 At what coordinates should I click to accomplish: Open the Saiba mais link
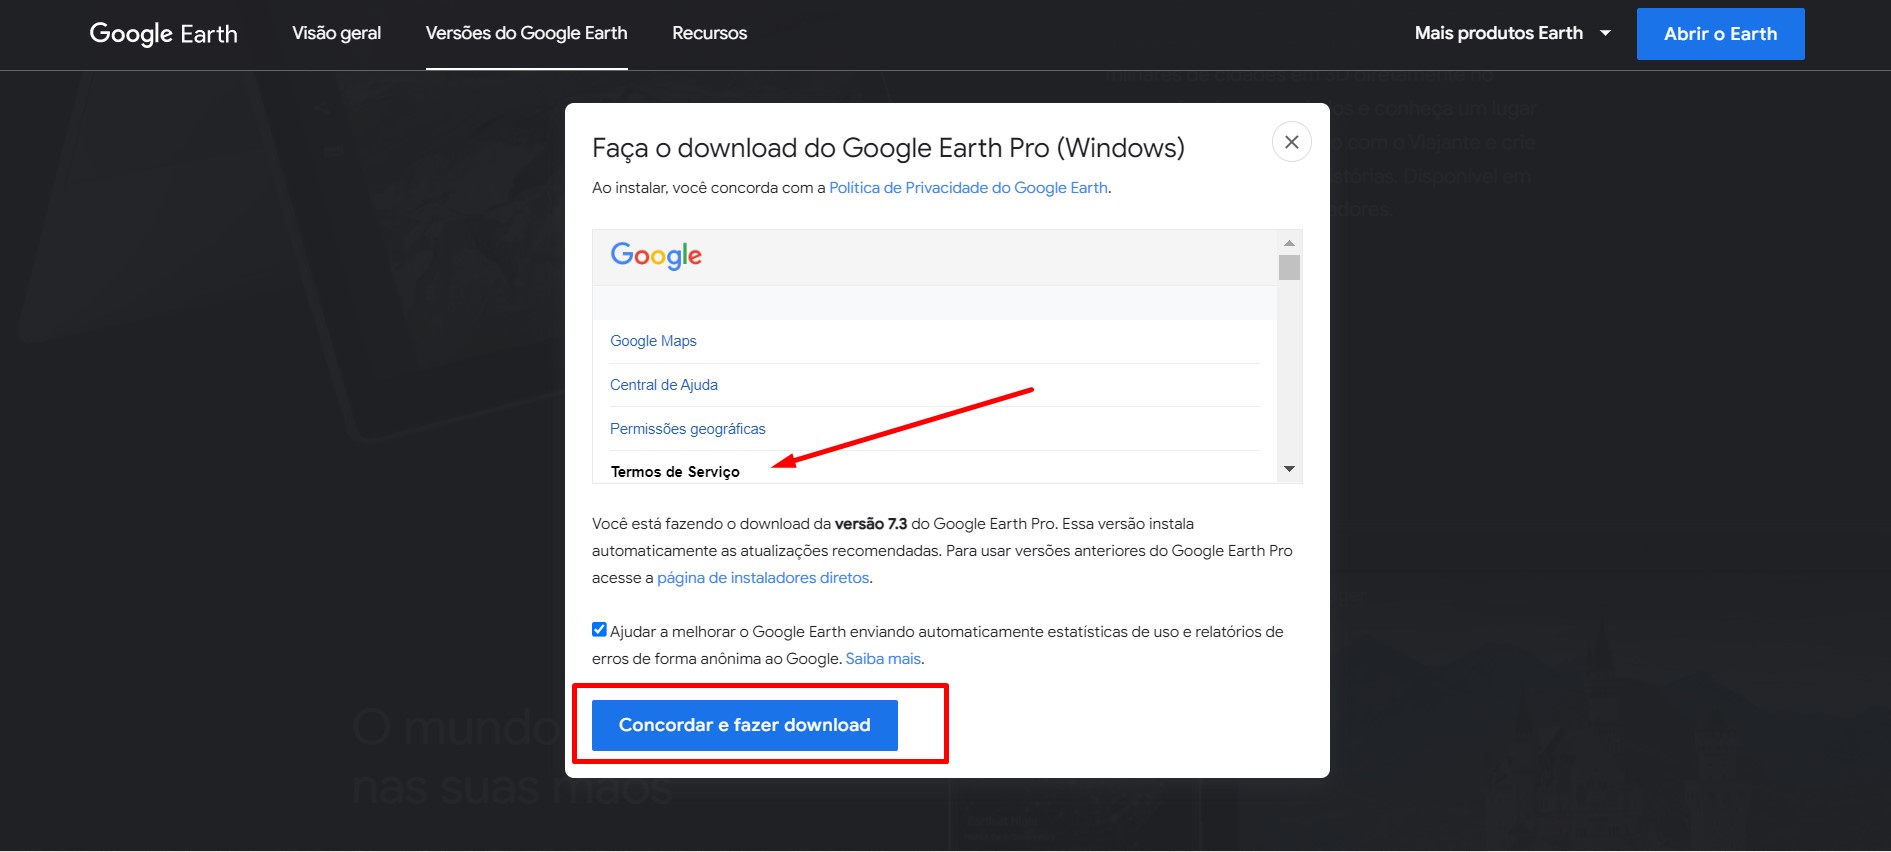coord(883,658)
